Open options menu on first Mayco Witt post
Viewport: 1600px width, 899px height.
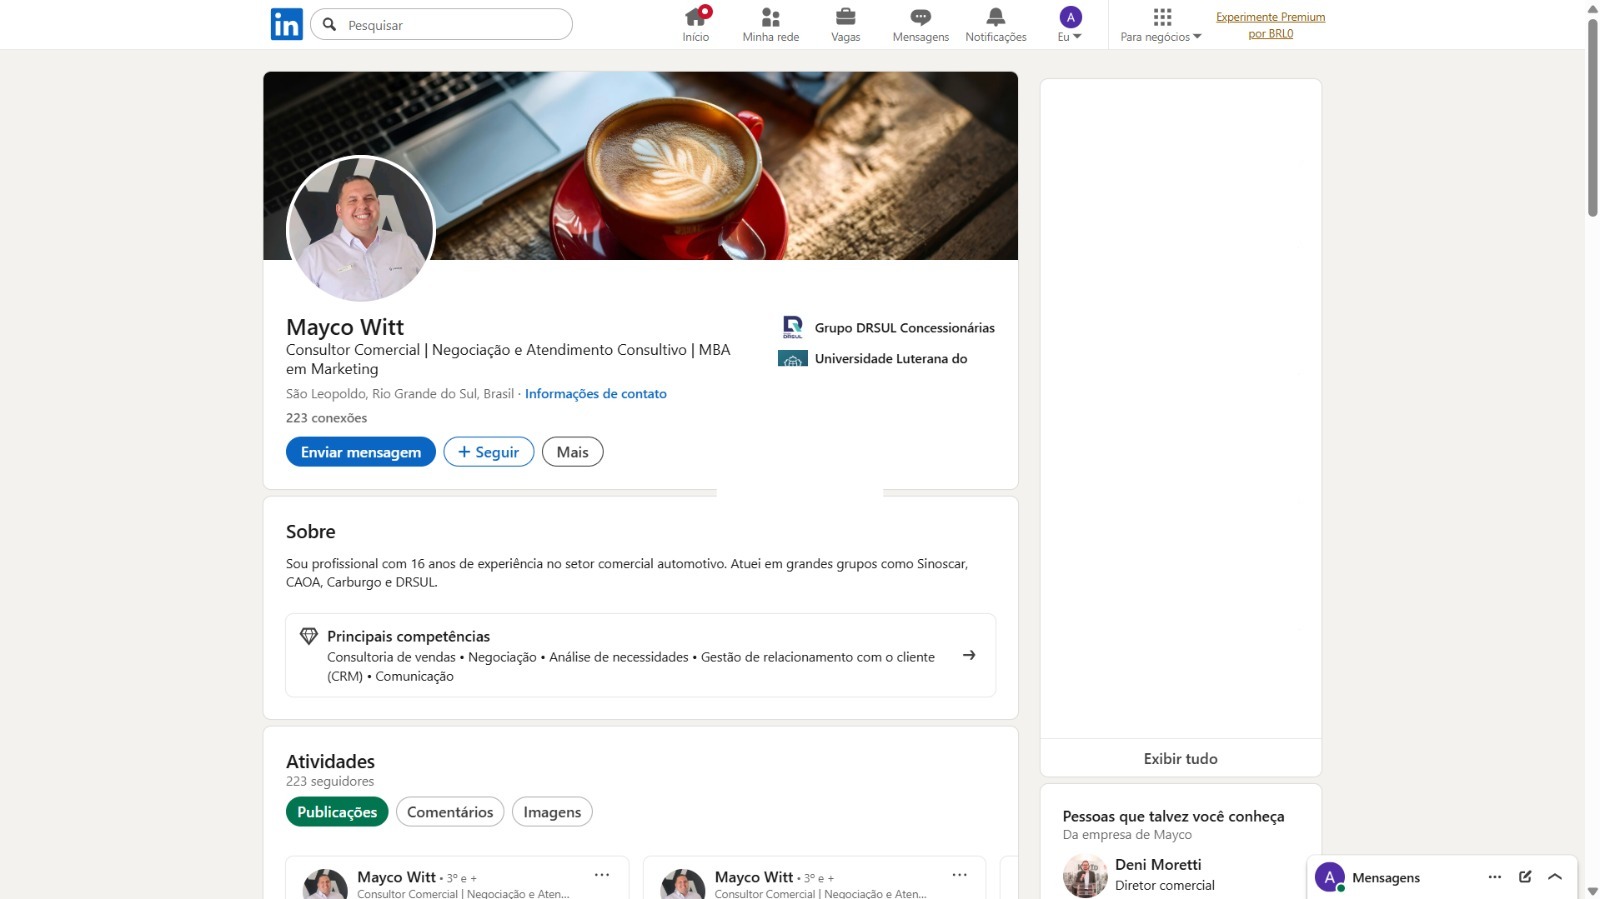point(602,875)
